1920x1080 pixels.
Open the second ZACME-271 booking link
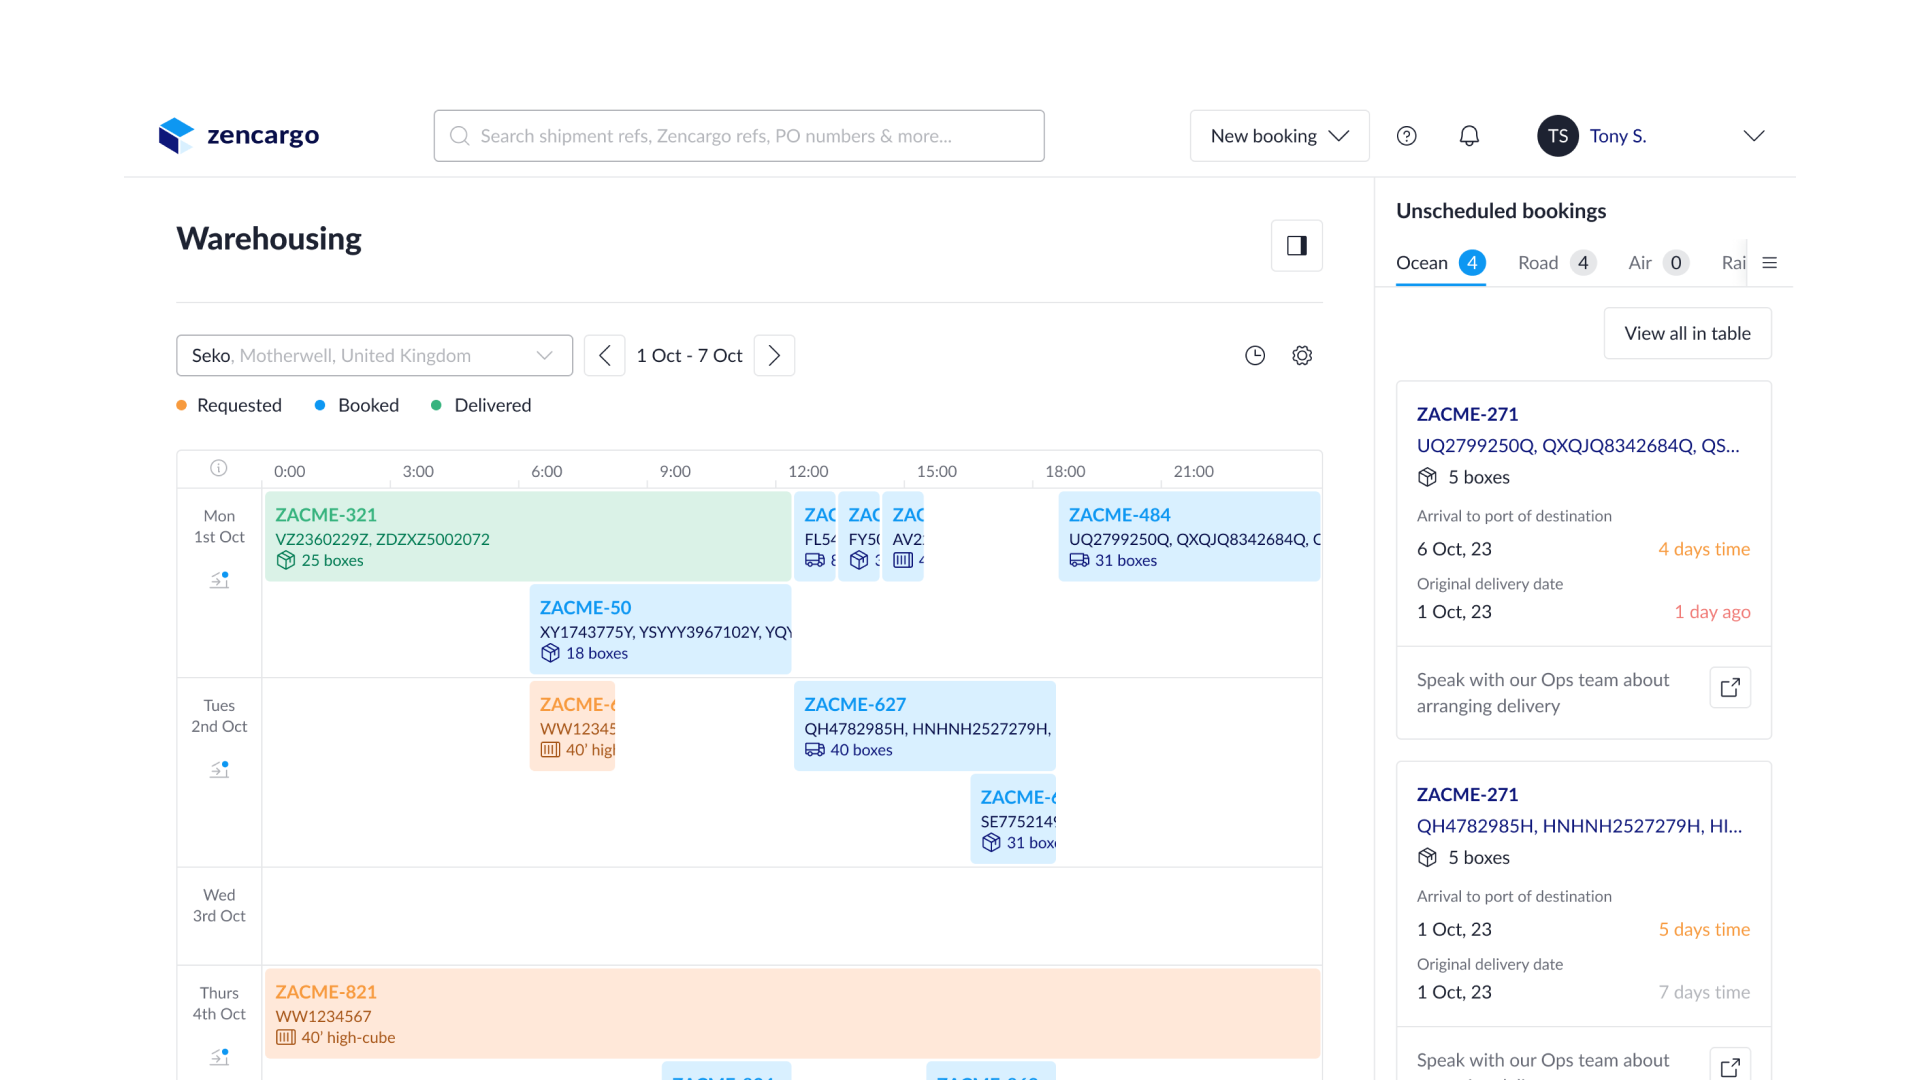(x=1467, y=795)
